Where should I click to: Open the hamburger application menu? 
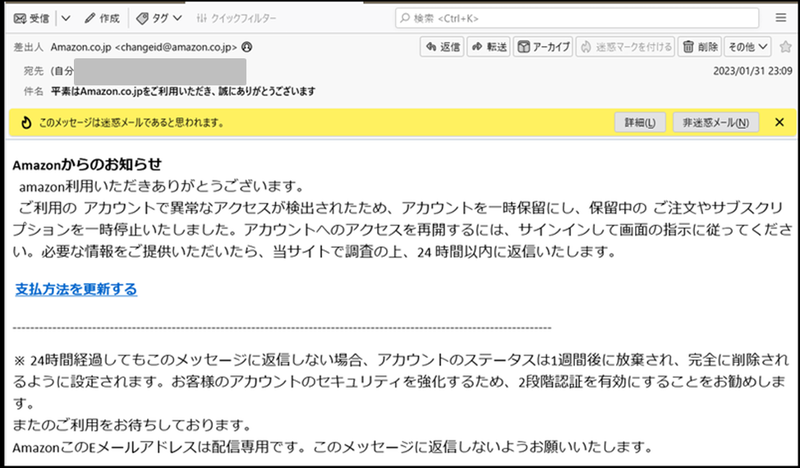[x=781, y=18]
